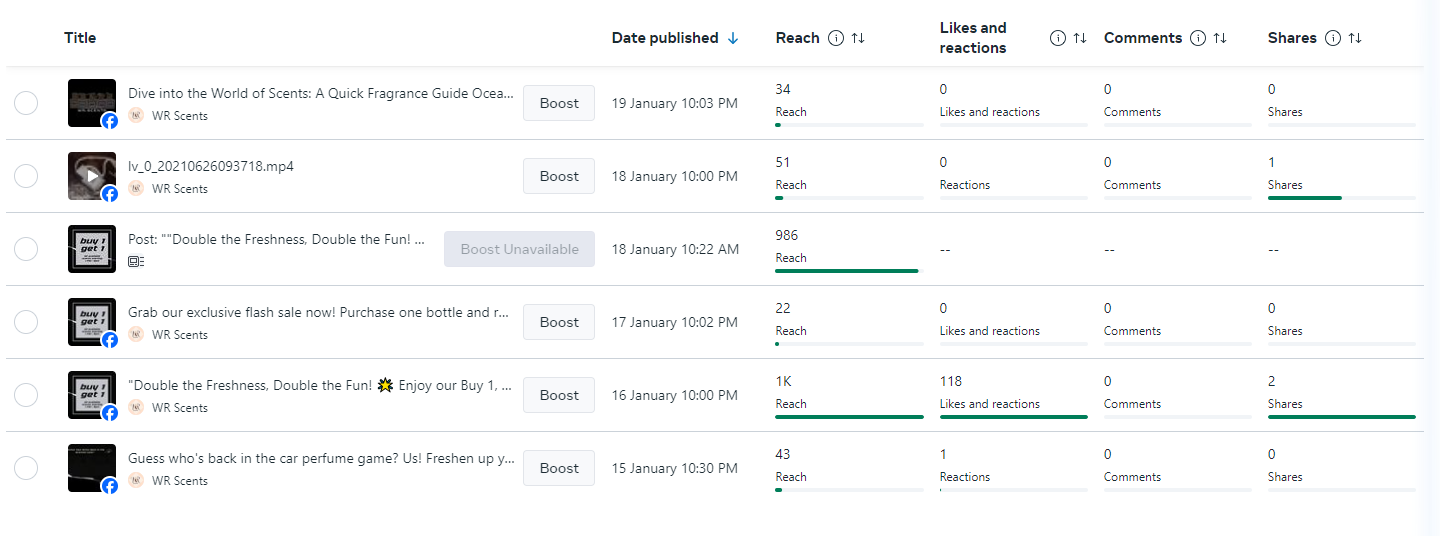Click the Reach info icon
The width and height of the screenshot is (1440, 536).
[837, 38]
